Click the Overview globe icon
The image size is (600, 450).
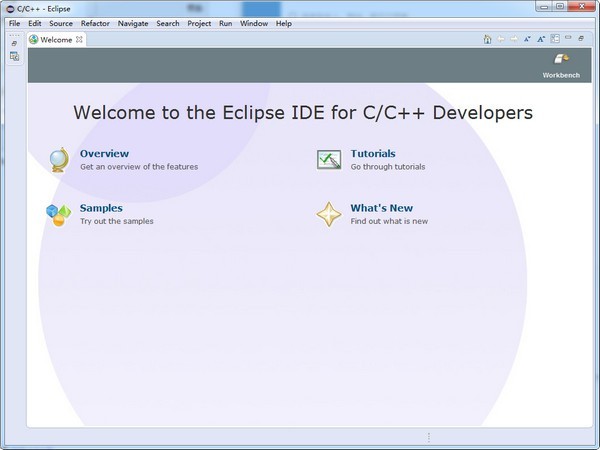(60, 160)
